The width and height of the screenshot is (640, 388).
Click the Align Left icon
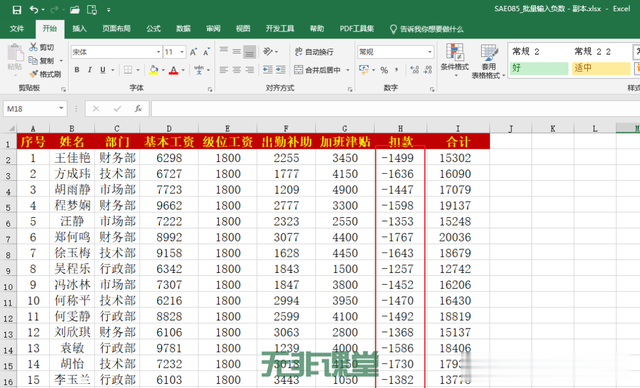click(224, 70)
